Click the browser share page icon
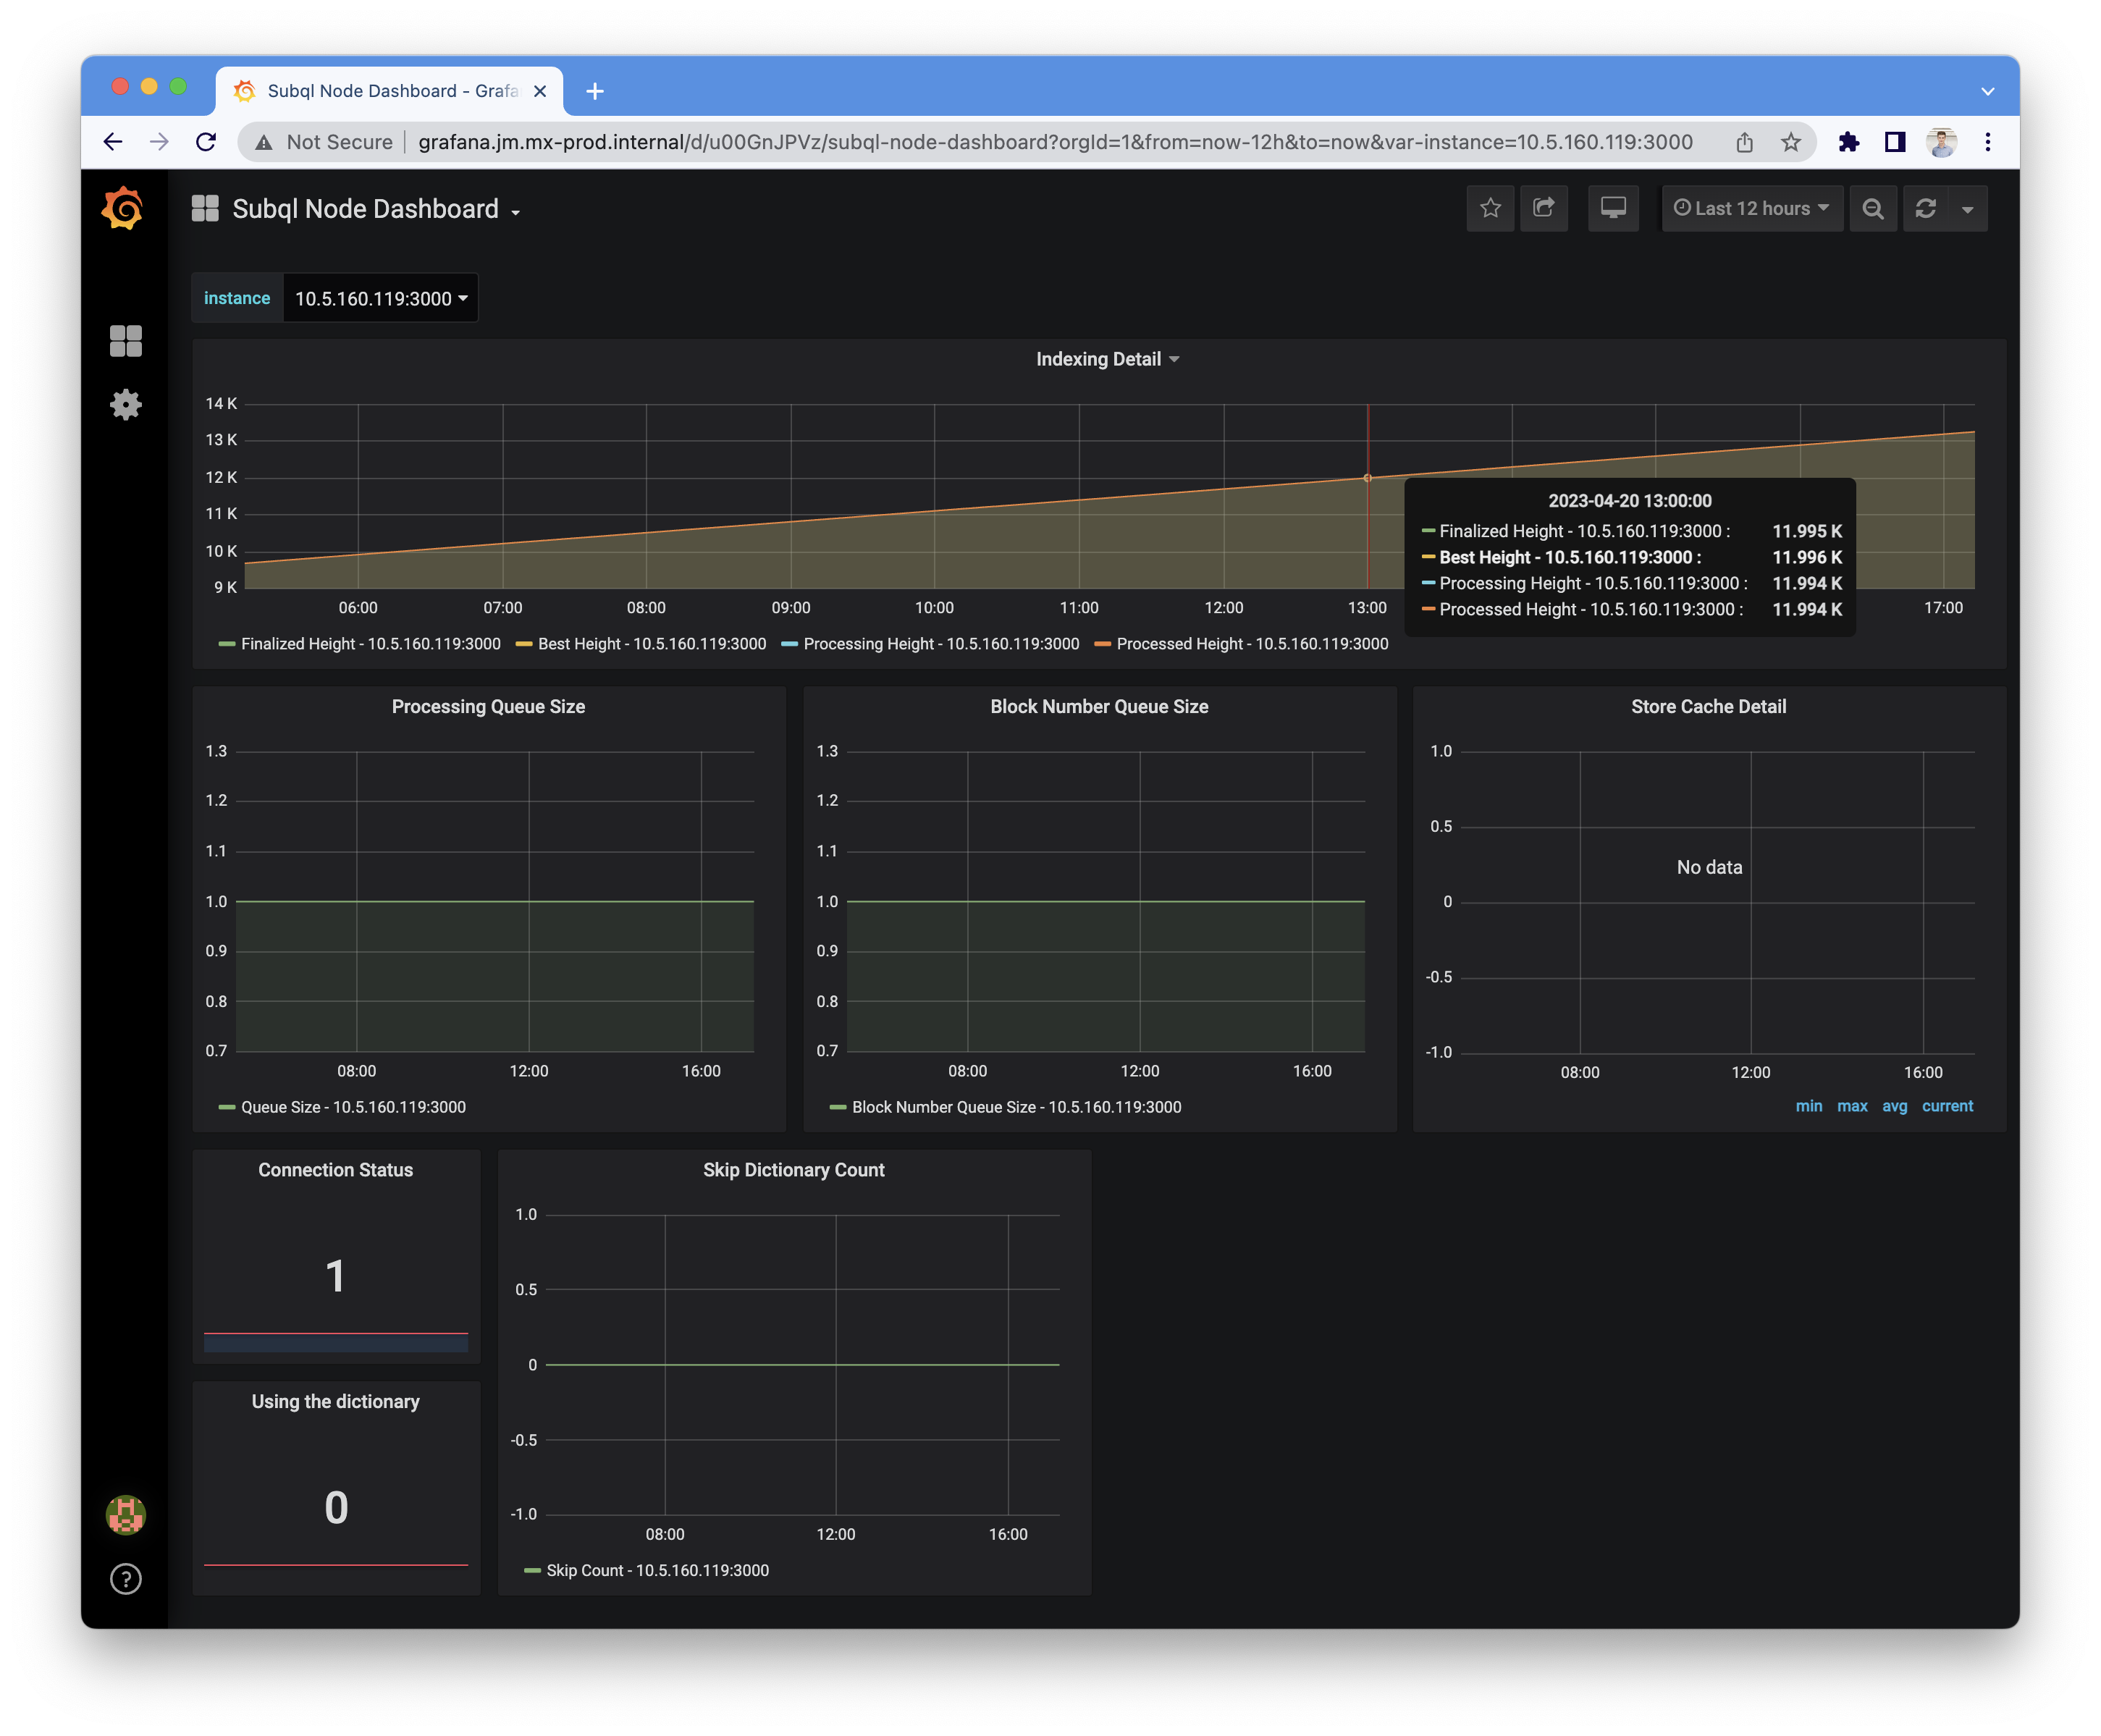 pos(1744,142)
